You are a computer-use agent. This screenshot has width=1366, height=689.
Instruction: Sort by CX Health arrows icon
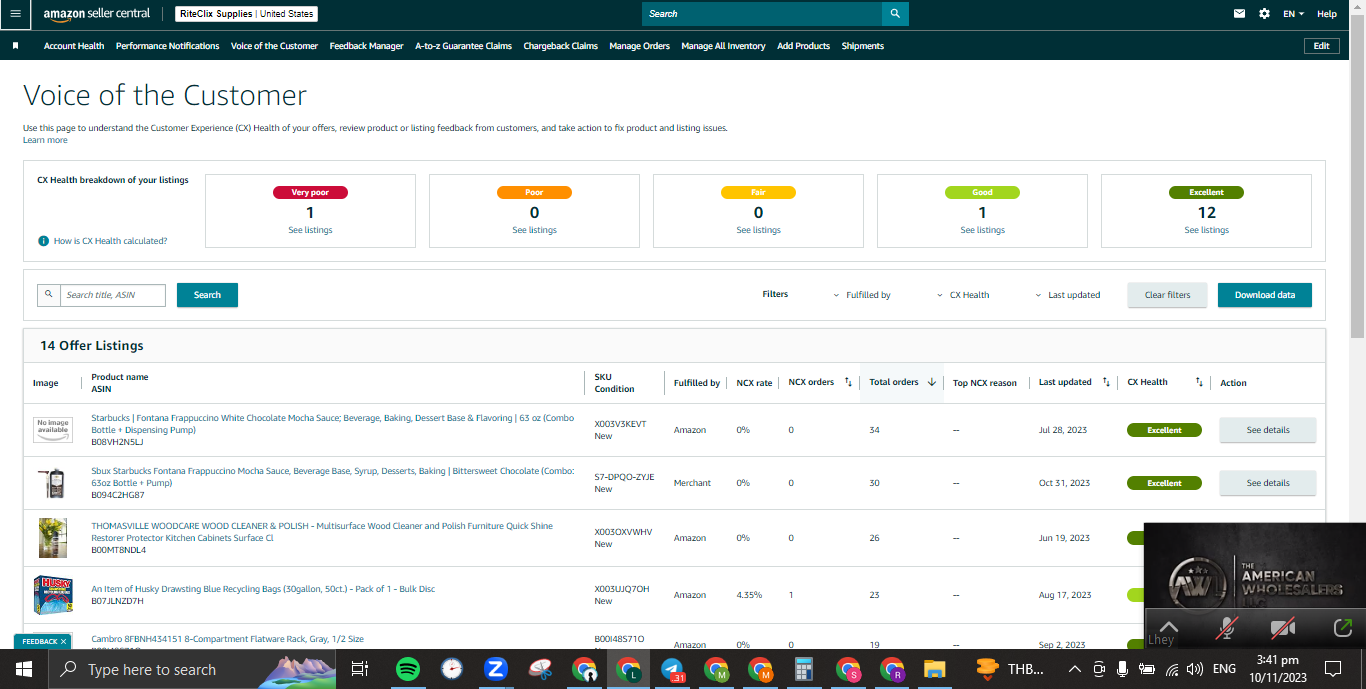(x=1199, y=382)
